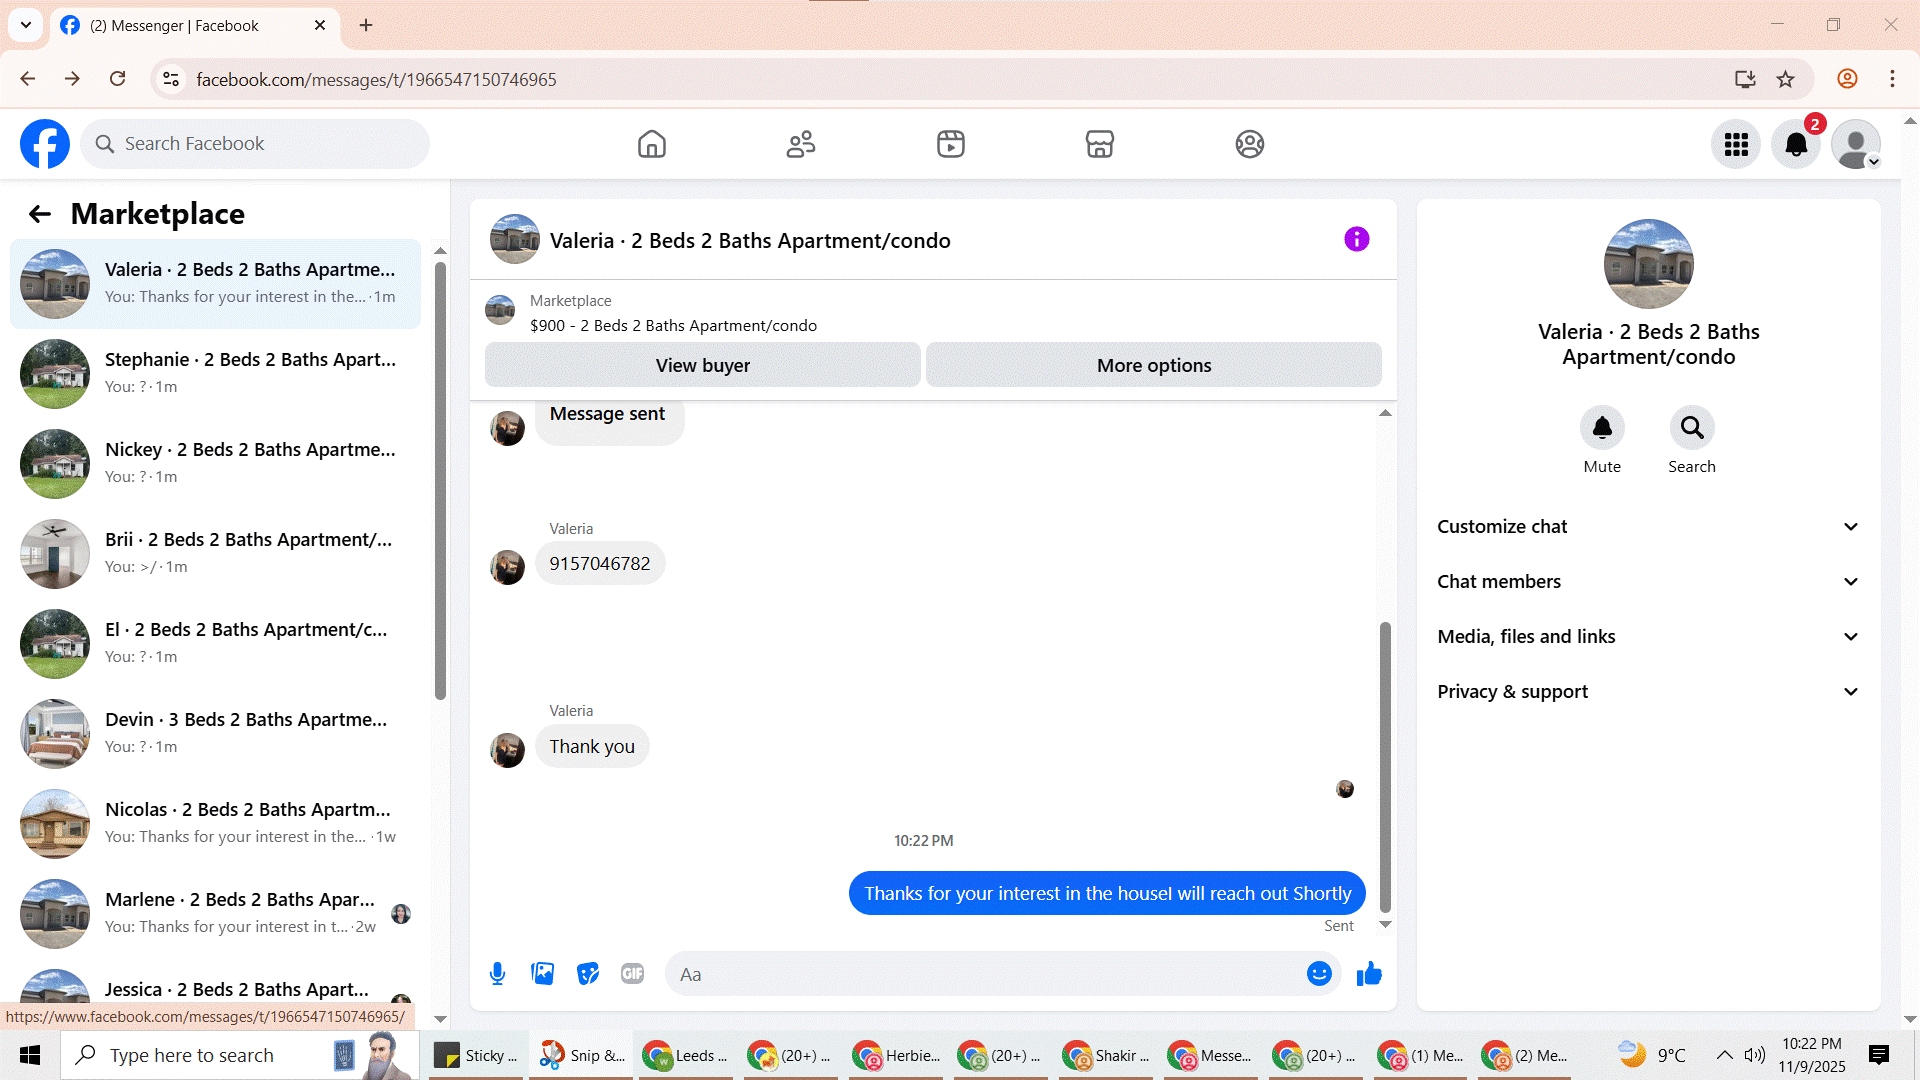The image size is (1920, 1080).
Task: Open emoji picker in message box
Action: (x=1319, y=974)
